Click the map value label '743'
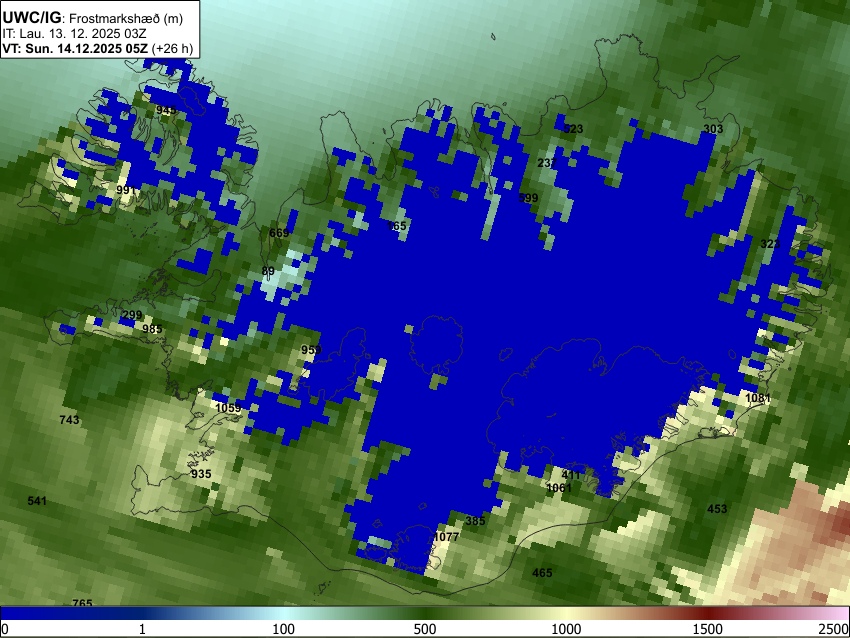Screen dimensions: 850x638 (x=69, y=420)
